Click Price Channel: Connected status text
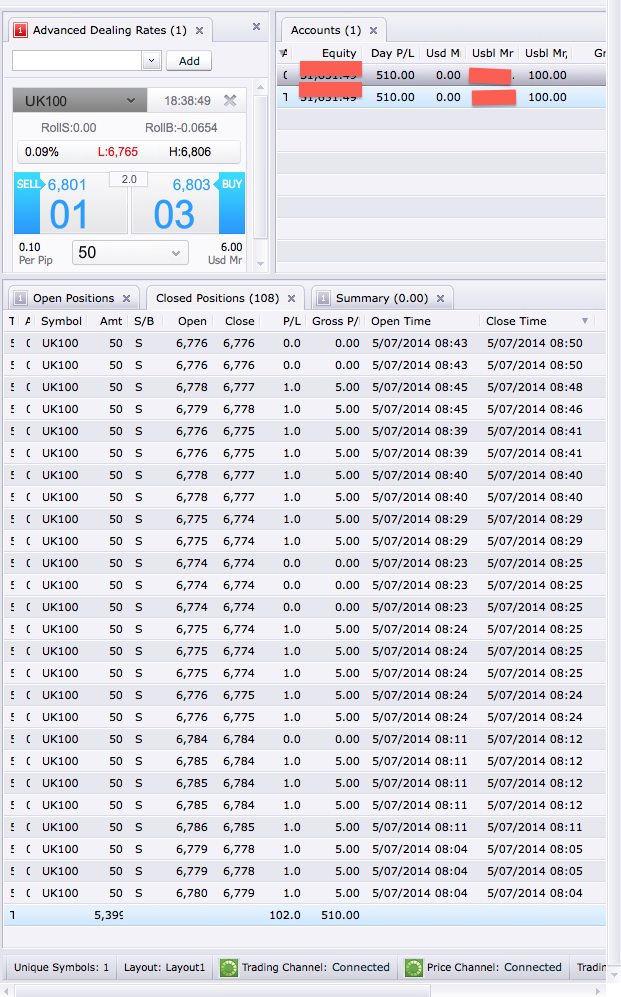 [494, 967]
